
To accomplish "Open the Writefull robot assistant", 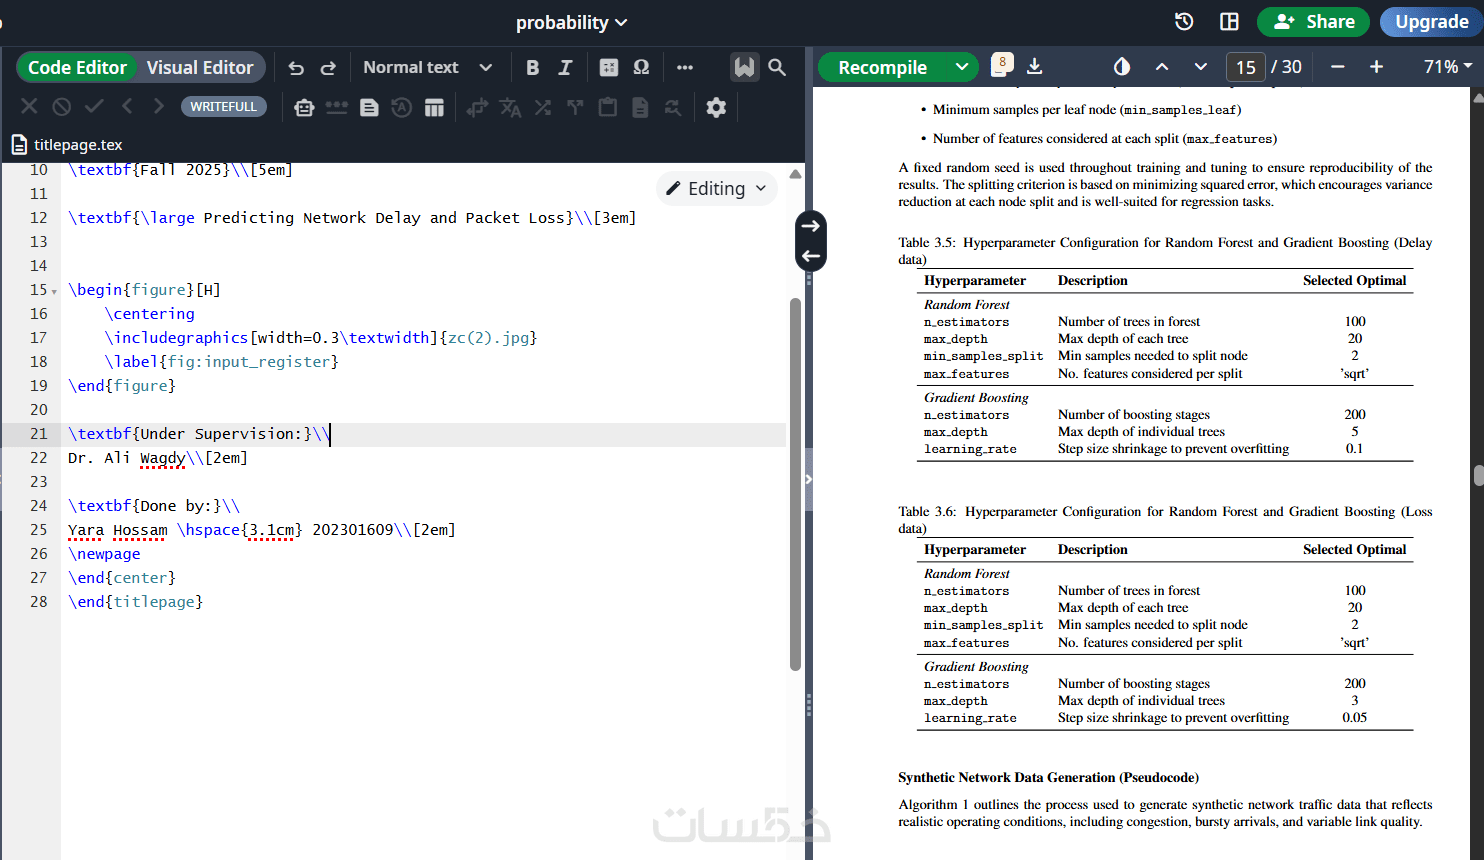I will 304,107.
